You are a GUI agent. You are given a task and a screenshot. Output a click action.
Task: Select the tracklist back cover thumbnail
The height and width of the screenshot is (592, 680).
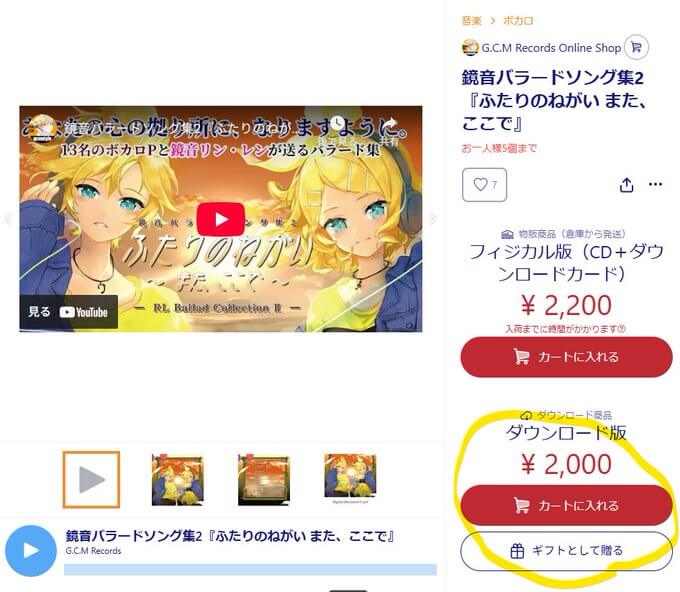(264, 479)
